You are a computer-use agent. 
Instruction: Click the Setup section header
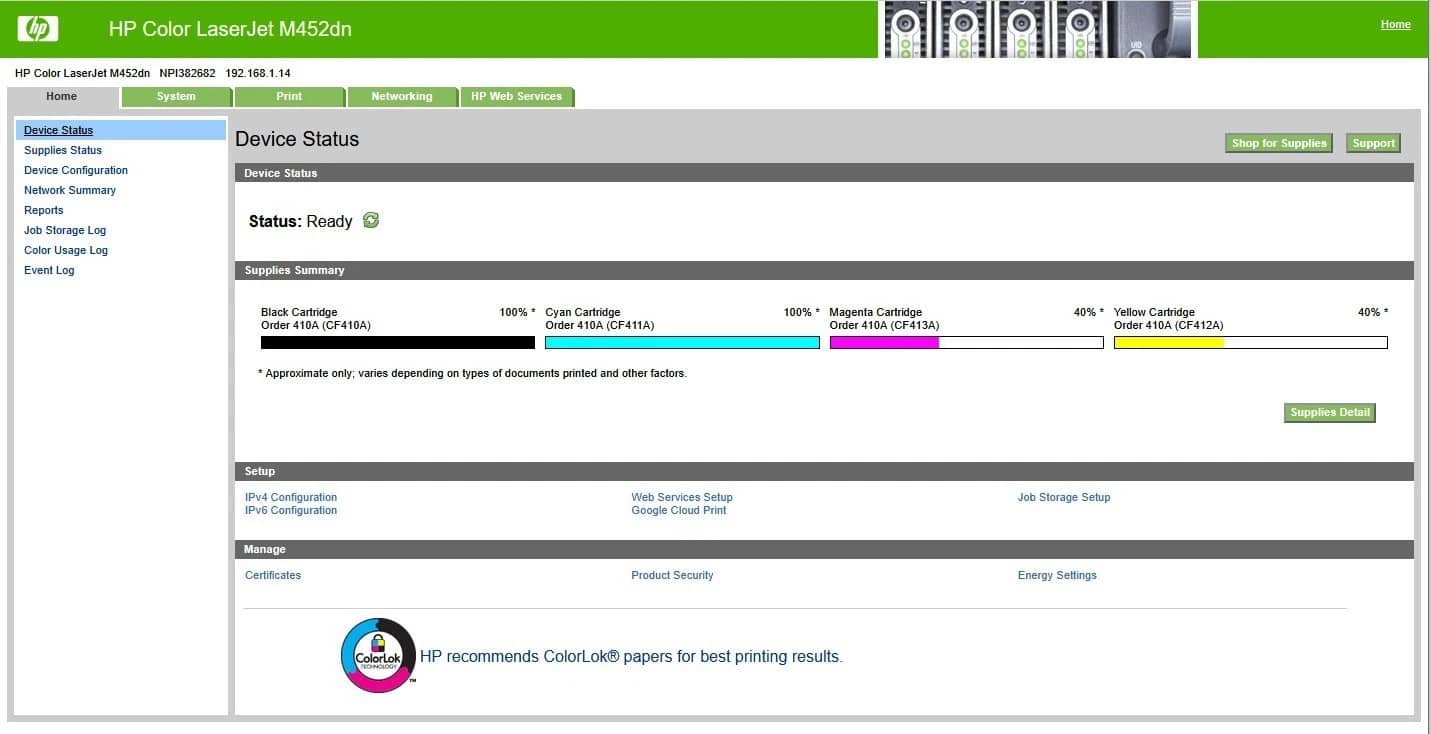coord(824,471)
